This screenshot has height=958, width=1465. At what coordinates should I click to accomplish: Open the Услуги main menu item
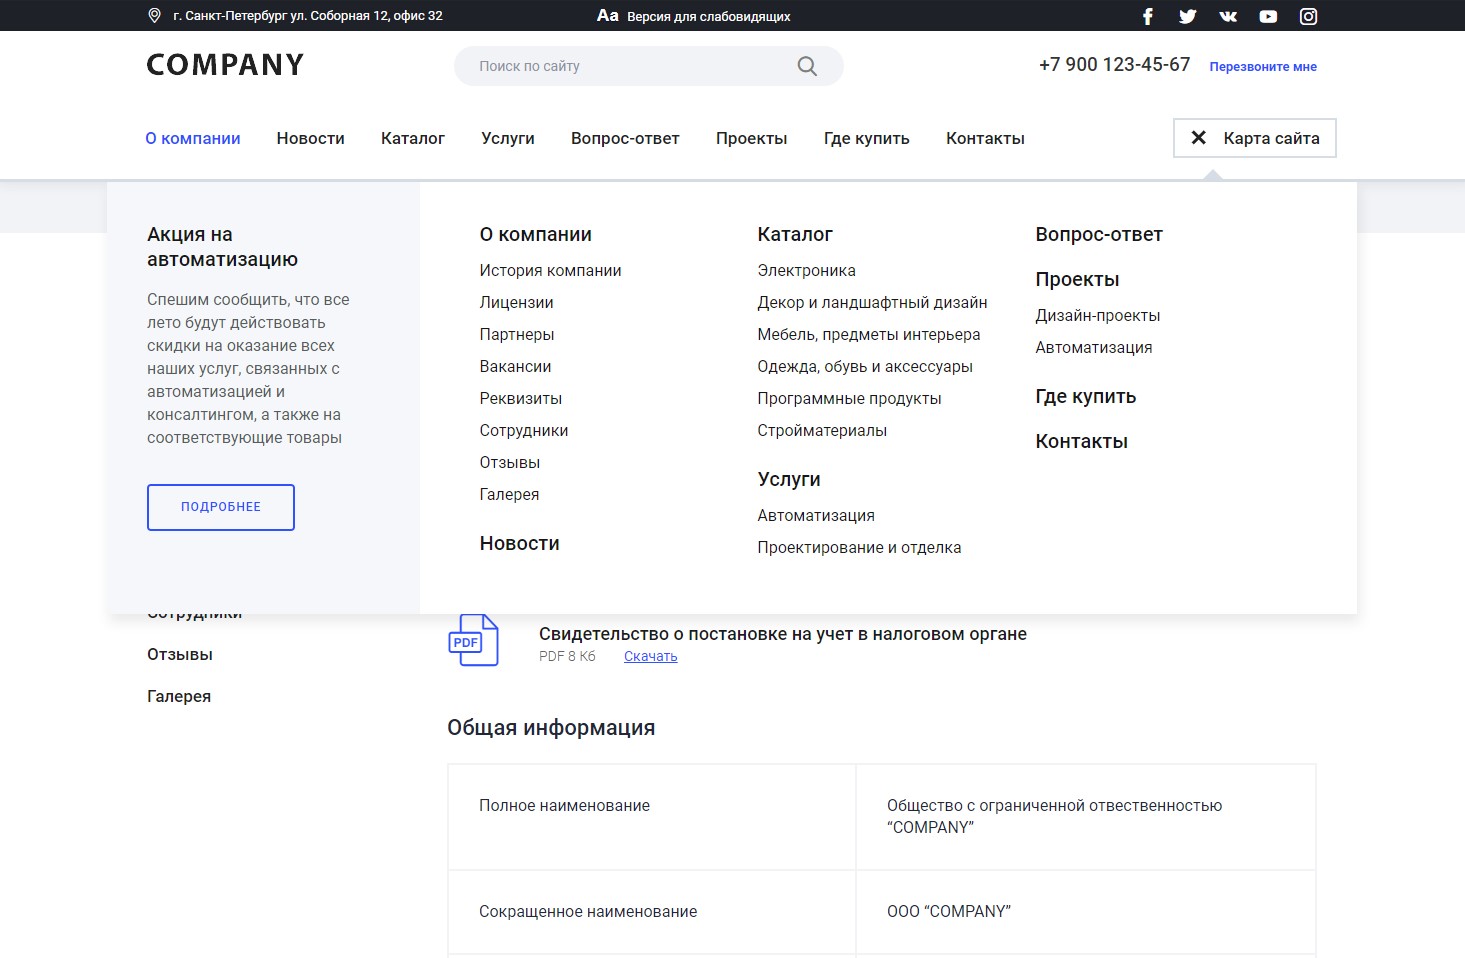tap(507, 138)
